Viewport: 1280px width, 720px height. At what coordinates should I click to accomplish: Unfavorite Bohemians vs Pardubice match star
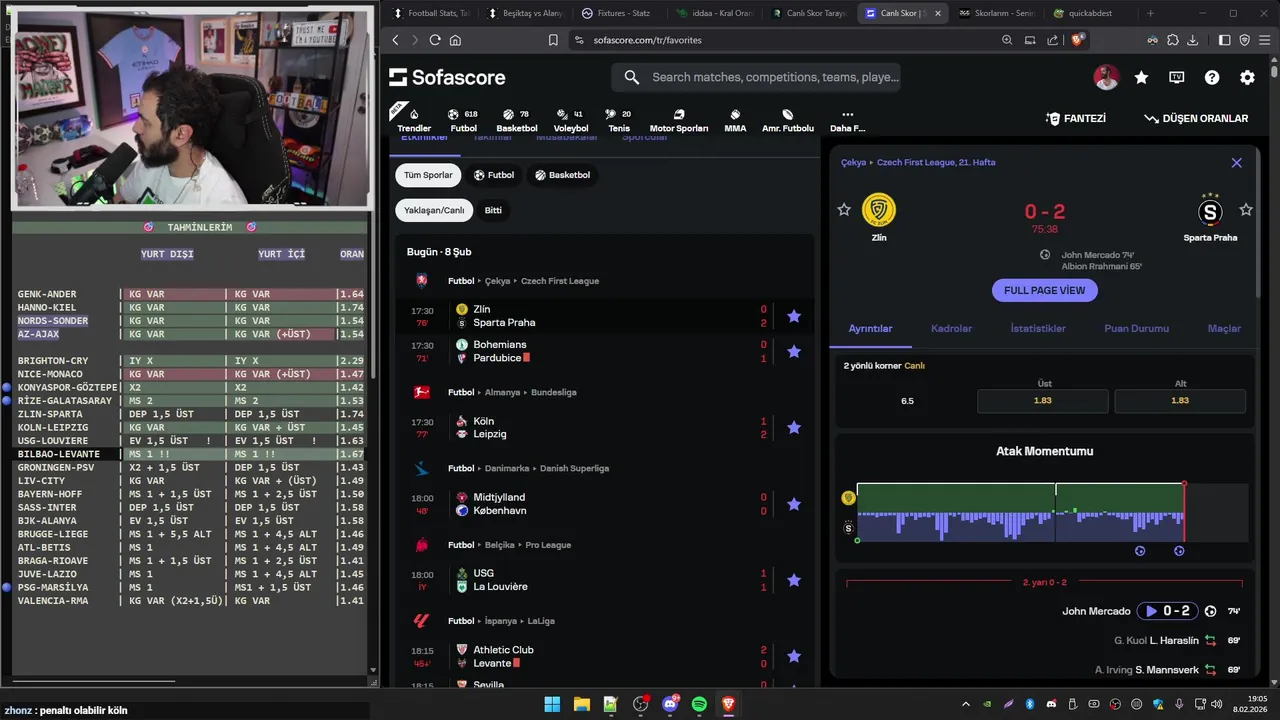tap(794, 351)
